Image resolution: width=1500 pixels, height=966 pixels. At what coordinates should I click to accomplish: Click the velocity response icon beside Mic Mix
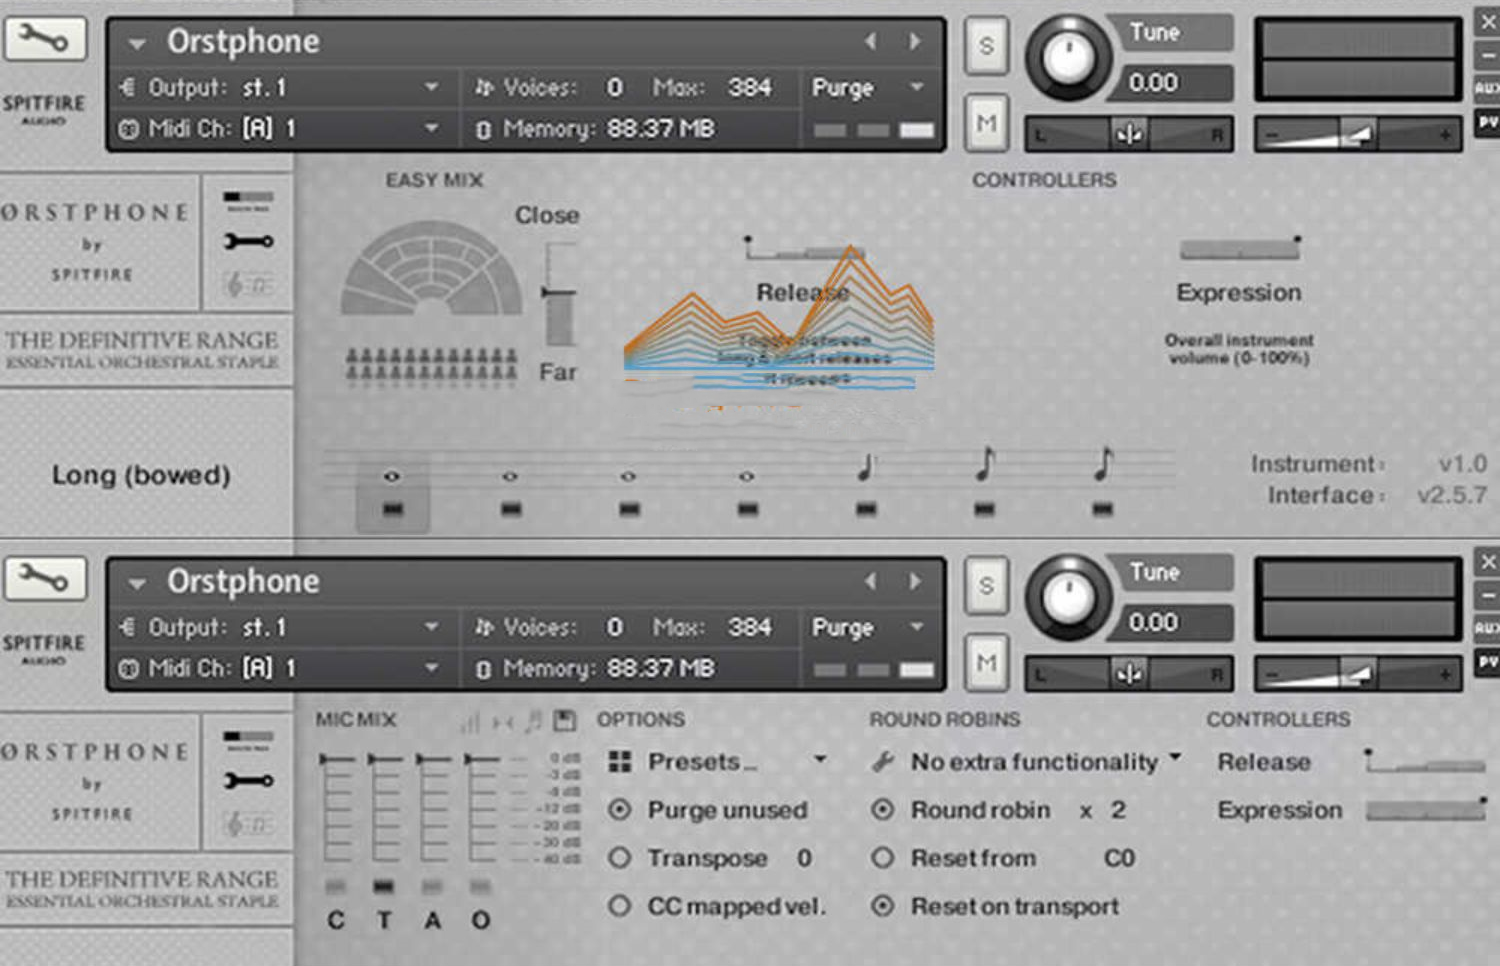point(470,721)
